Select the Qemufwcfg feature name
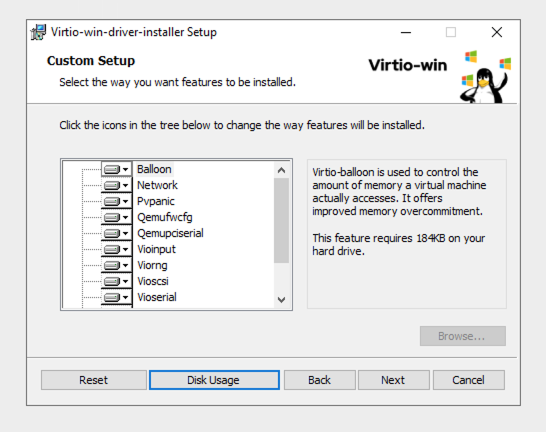 [164, 217]
